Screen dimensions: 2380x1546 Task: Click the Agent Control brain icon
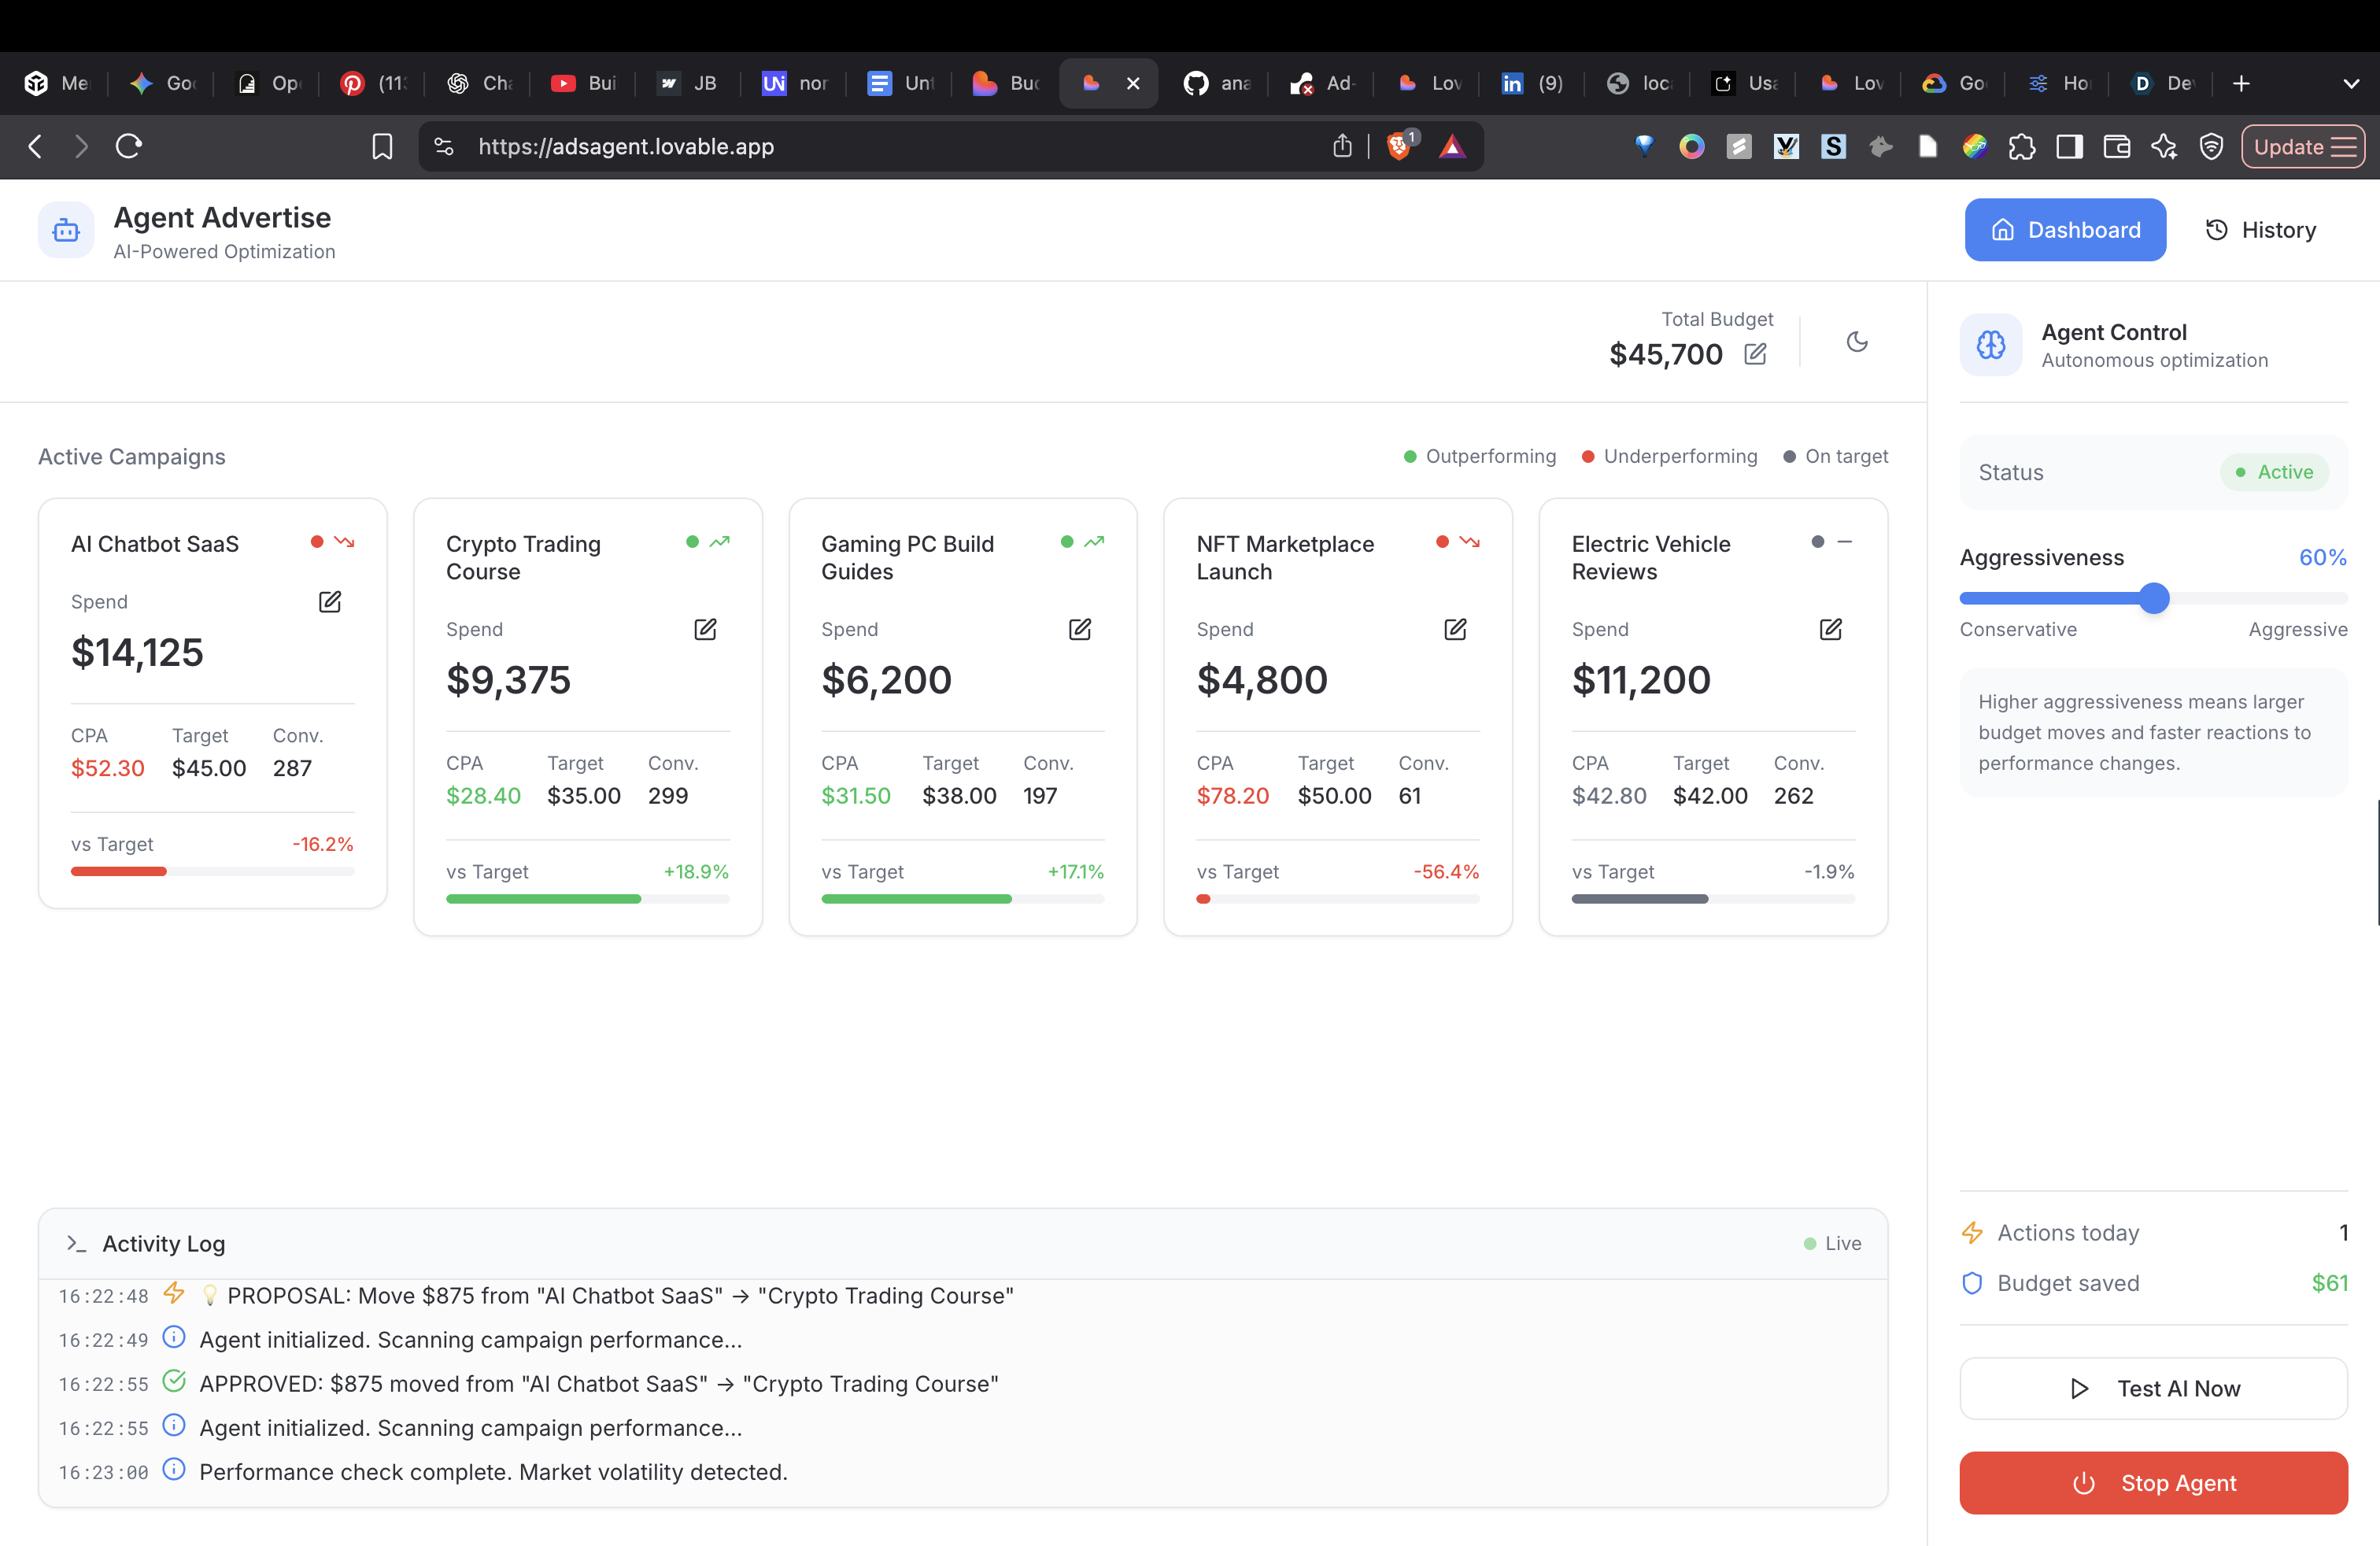pyautogui.click(x=1990, y=345)
